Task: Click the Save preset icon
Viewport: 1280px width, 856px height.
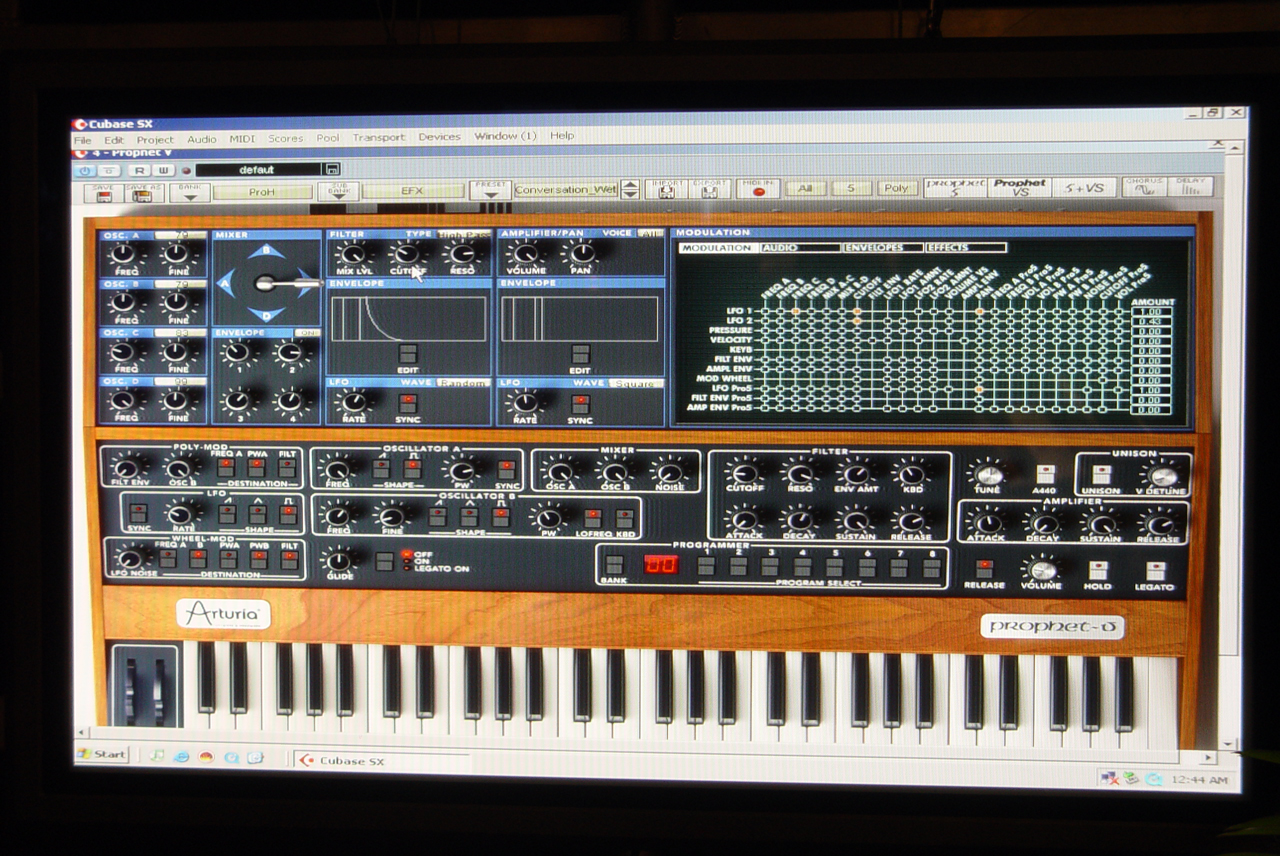Action: point(102,192)
